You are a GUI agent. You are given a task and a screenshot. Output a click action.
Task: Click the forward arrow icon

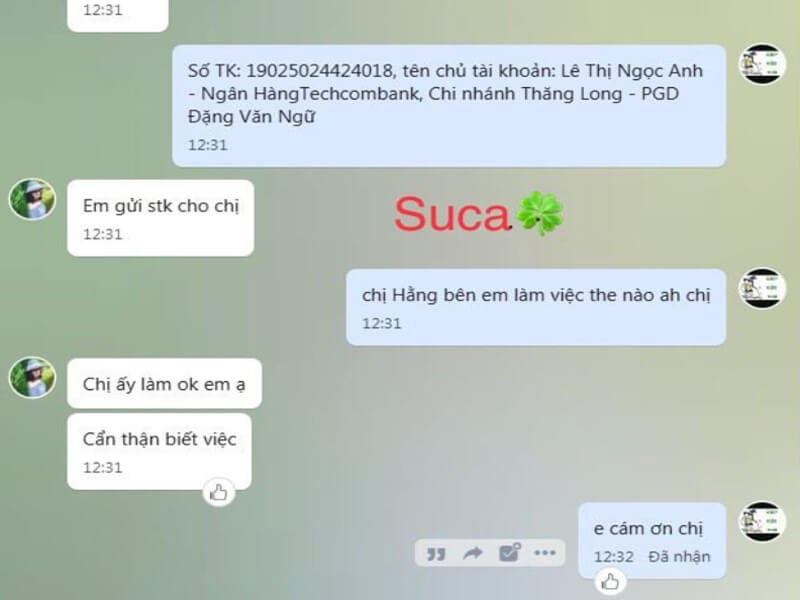pyautogui.click(x=472, y=553)
